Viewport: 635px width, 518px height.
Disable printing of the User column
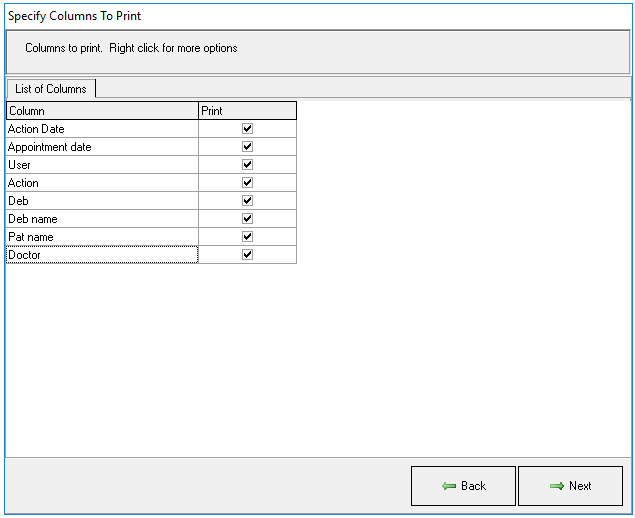coord(248,165)
